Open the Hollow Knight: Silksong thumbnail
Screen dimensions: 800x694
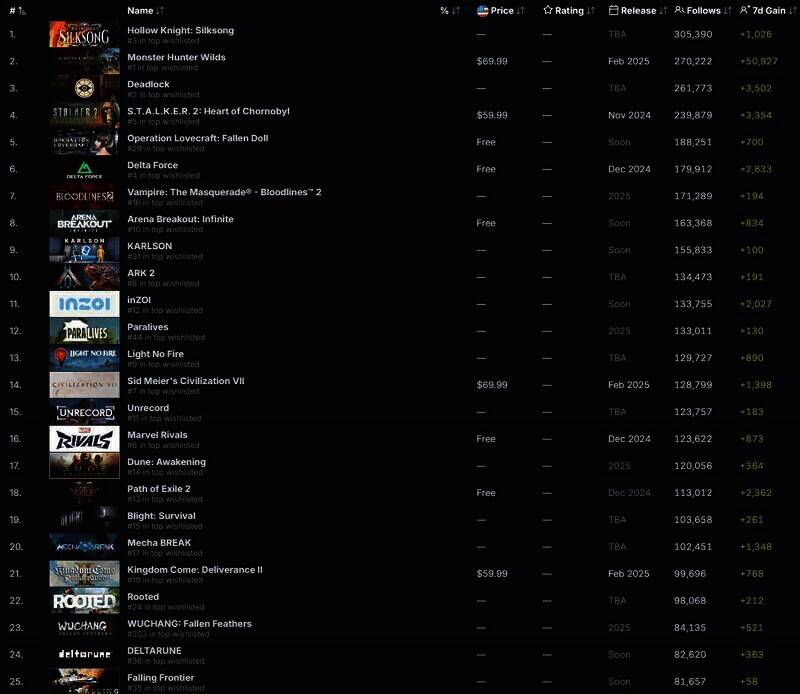pyautogui.click(x=84, y=34)
